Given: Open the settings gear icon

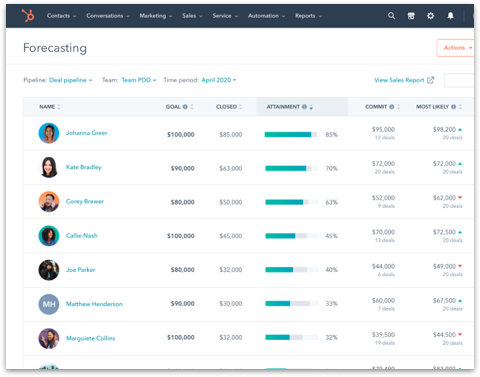Looking at the screenshot, I should [431, 16].
